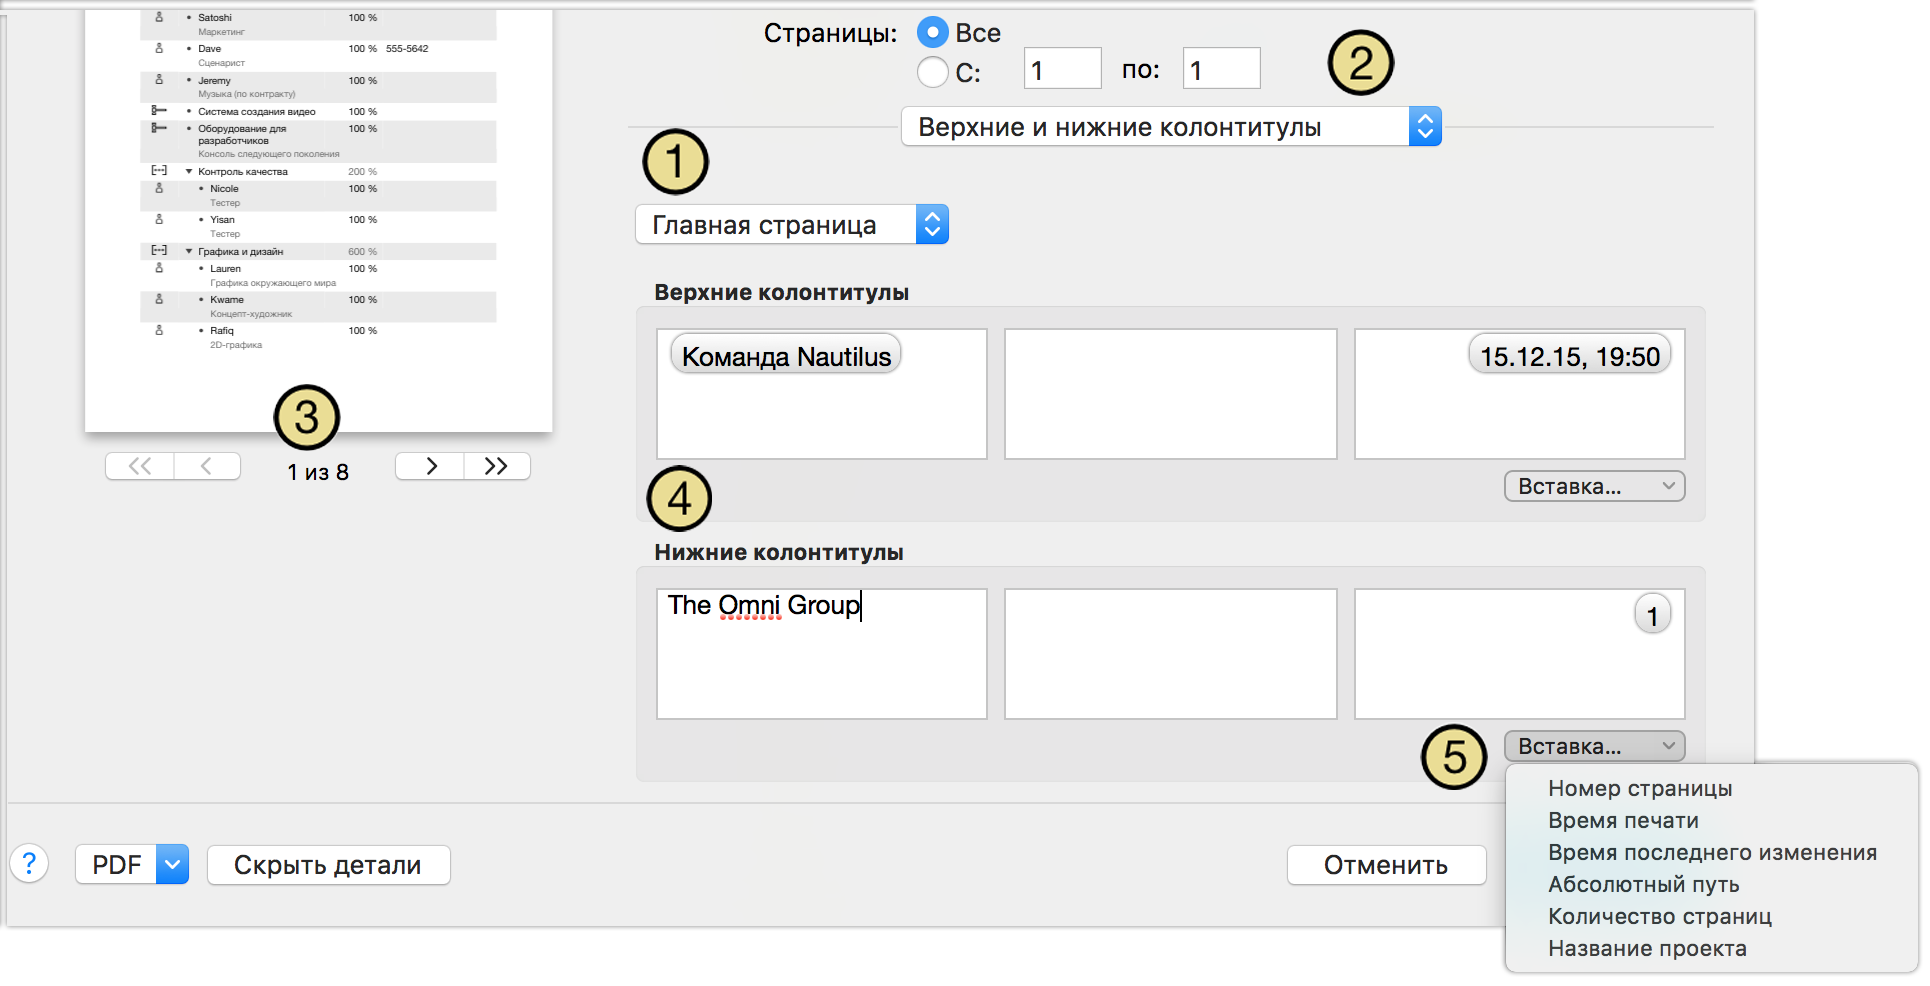Click the 'Скрыть детали' button
This screenshot has width=1930, height=986.
click(x=328, y=865)
